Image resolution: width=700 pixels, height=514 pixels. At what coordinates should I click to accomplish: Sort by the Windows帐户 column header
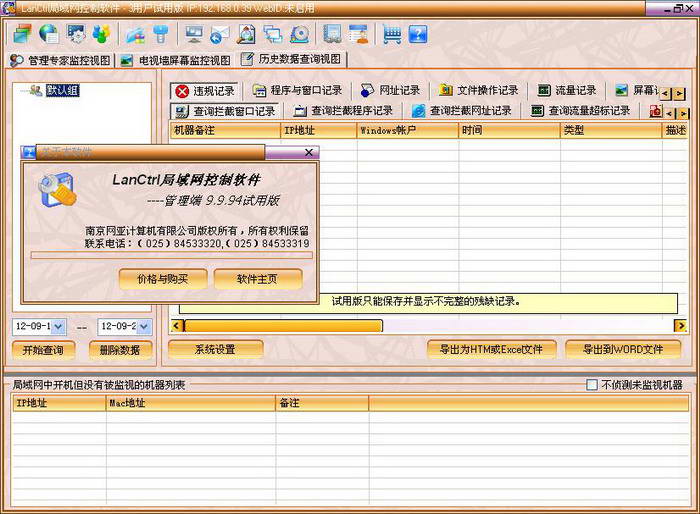coord(408,130)
